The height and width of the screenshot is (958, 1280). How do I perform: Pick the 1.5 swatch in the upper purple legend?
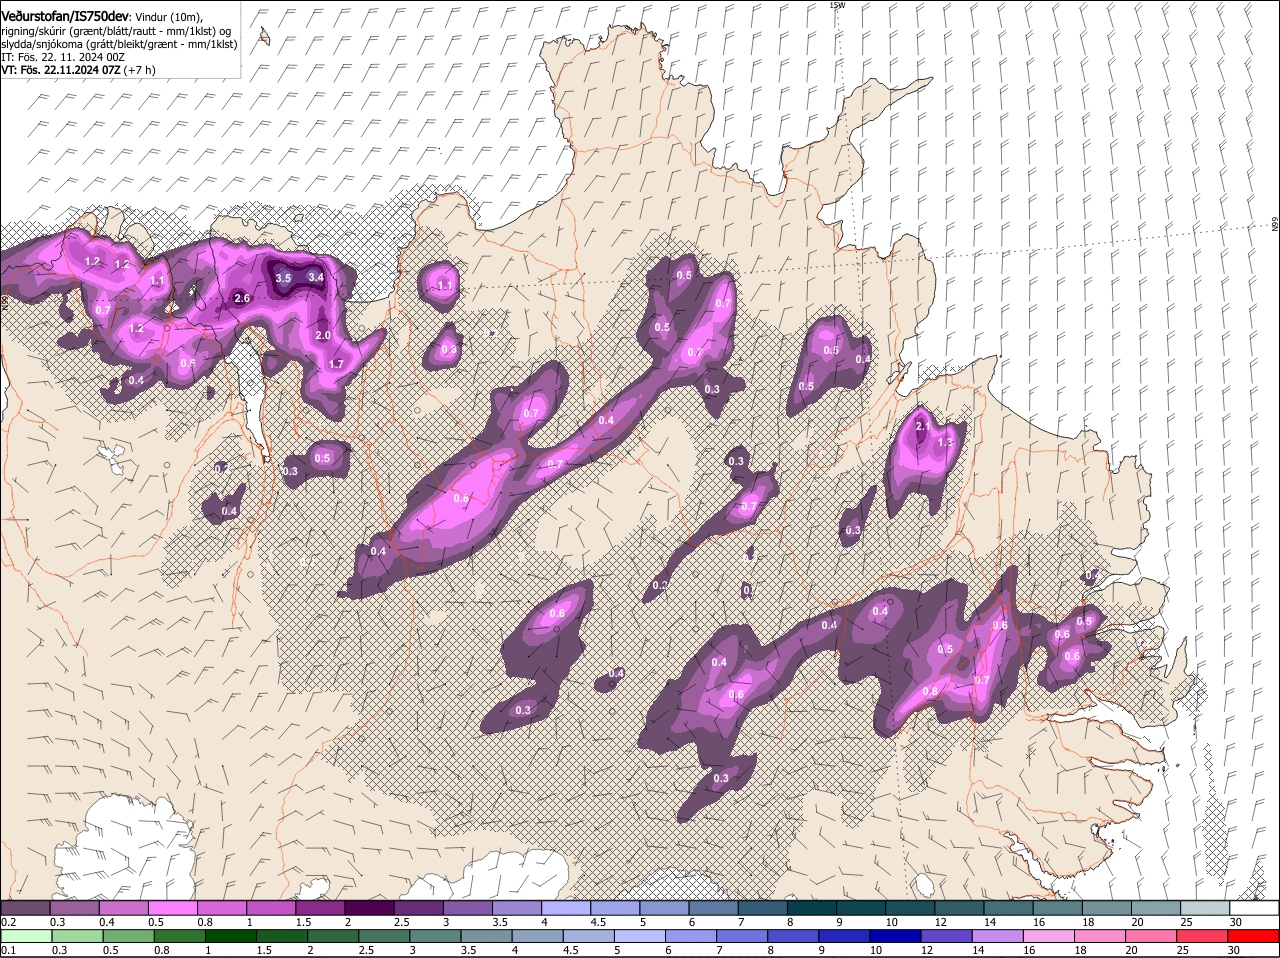[x=319, y=907]
